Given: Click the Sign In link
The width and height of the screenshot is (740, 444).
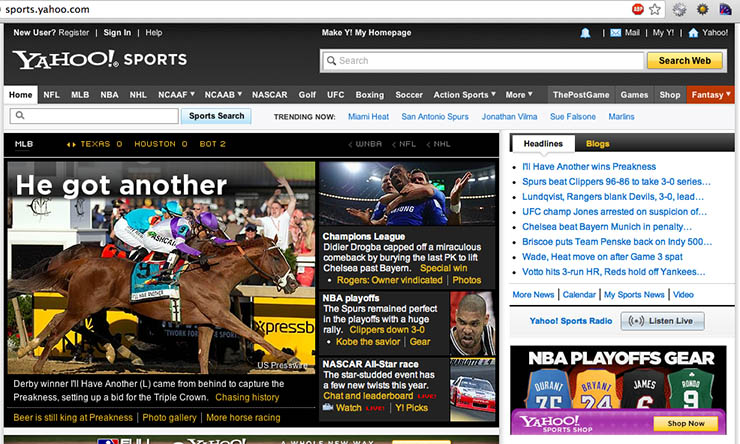Looking at the screenshot, I should (x=117, y=33).
